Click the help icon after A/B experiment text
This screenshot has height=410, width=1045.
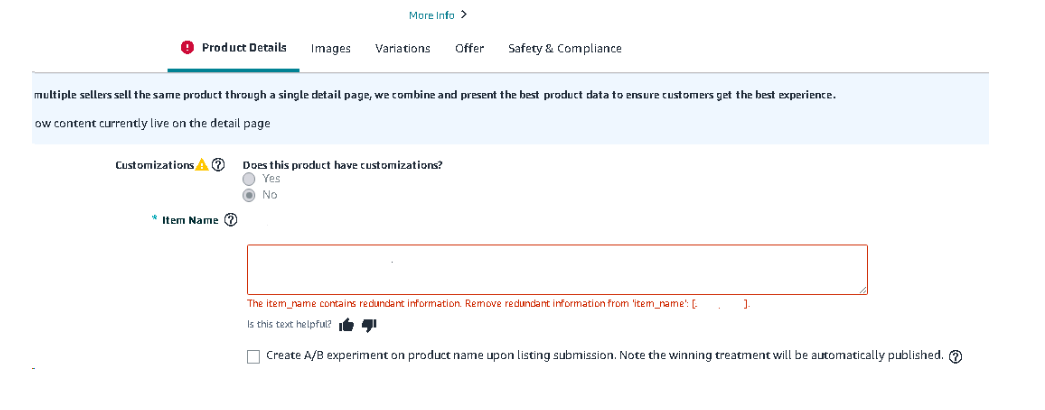pyautogui.click(x=955, y=357)
